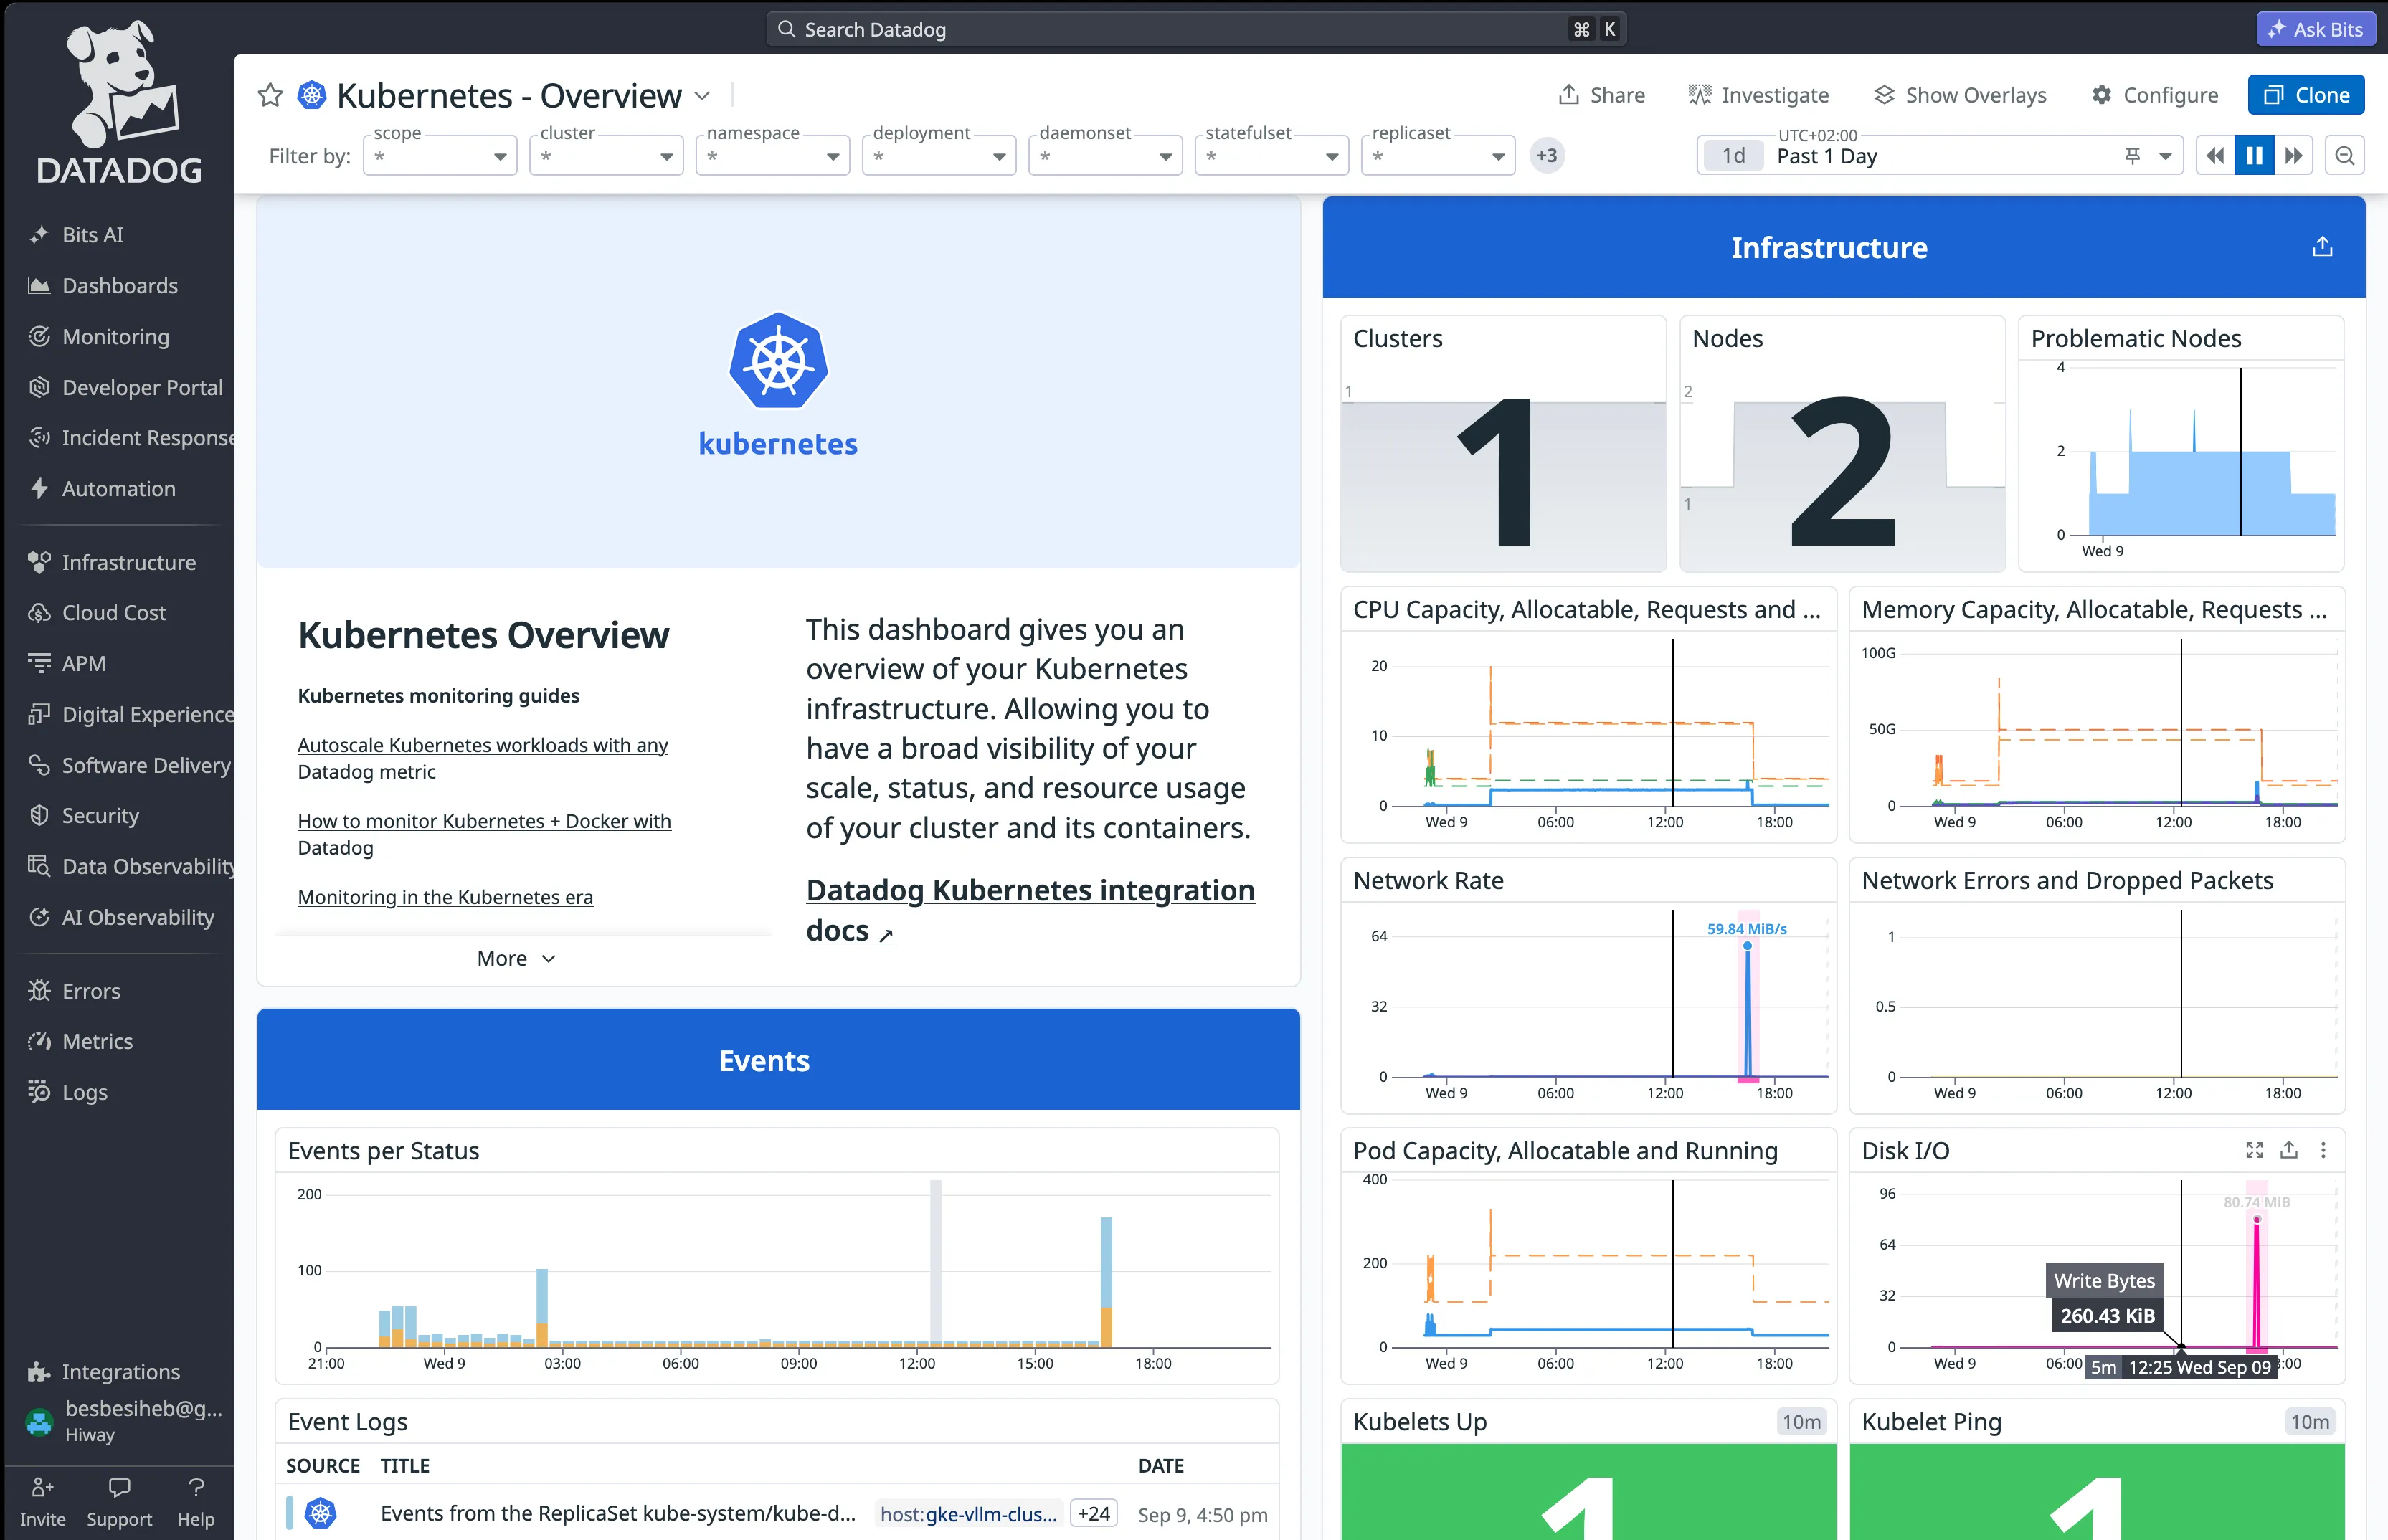The image size is (2388, 1540).
Task: Click the Kubernetes source icon in Event Logs
Action: 320,1513
